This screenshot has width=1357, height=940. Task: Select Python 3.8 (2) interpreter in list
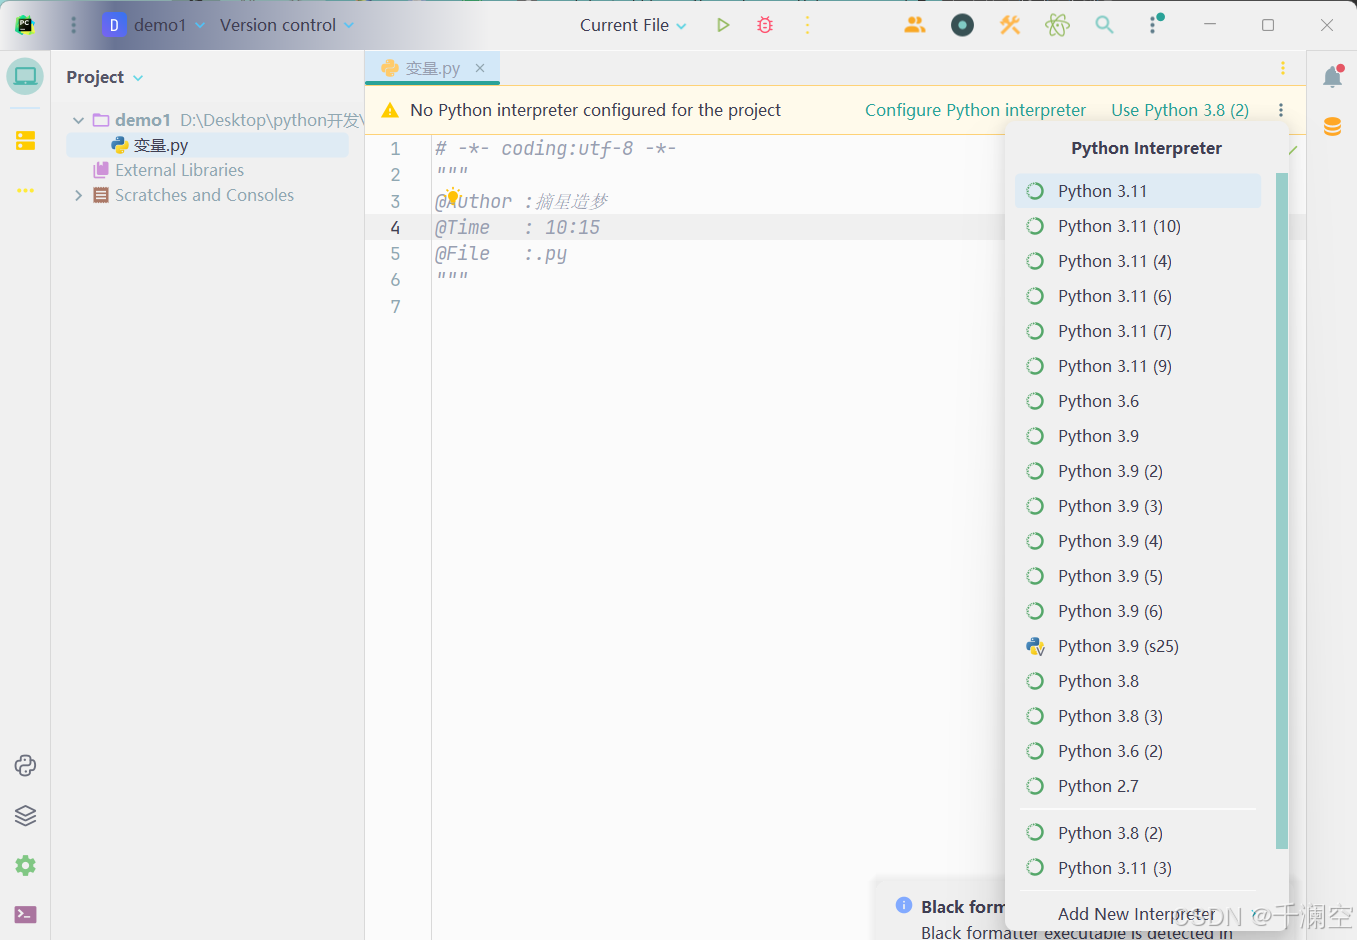(1138, 833)
